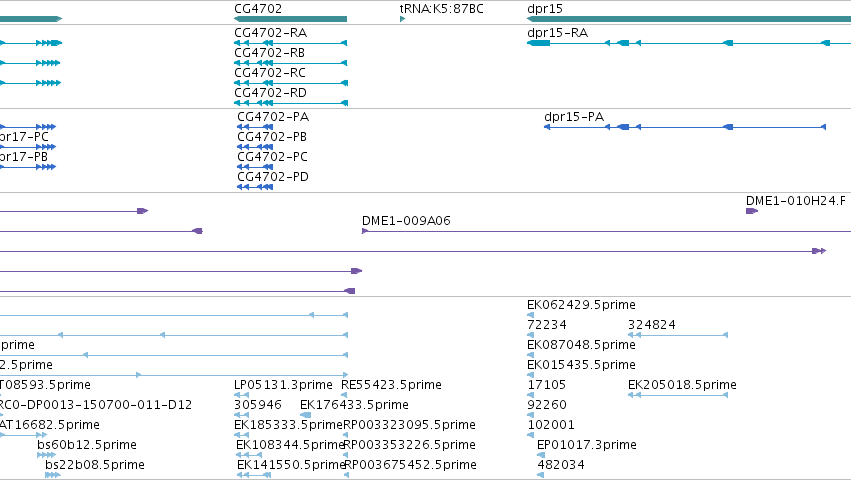Select the CG4702-RD transcript label
Screen dimensions: 851x480
[270, 93]
